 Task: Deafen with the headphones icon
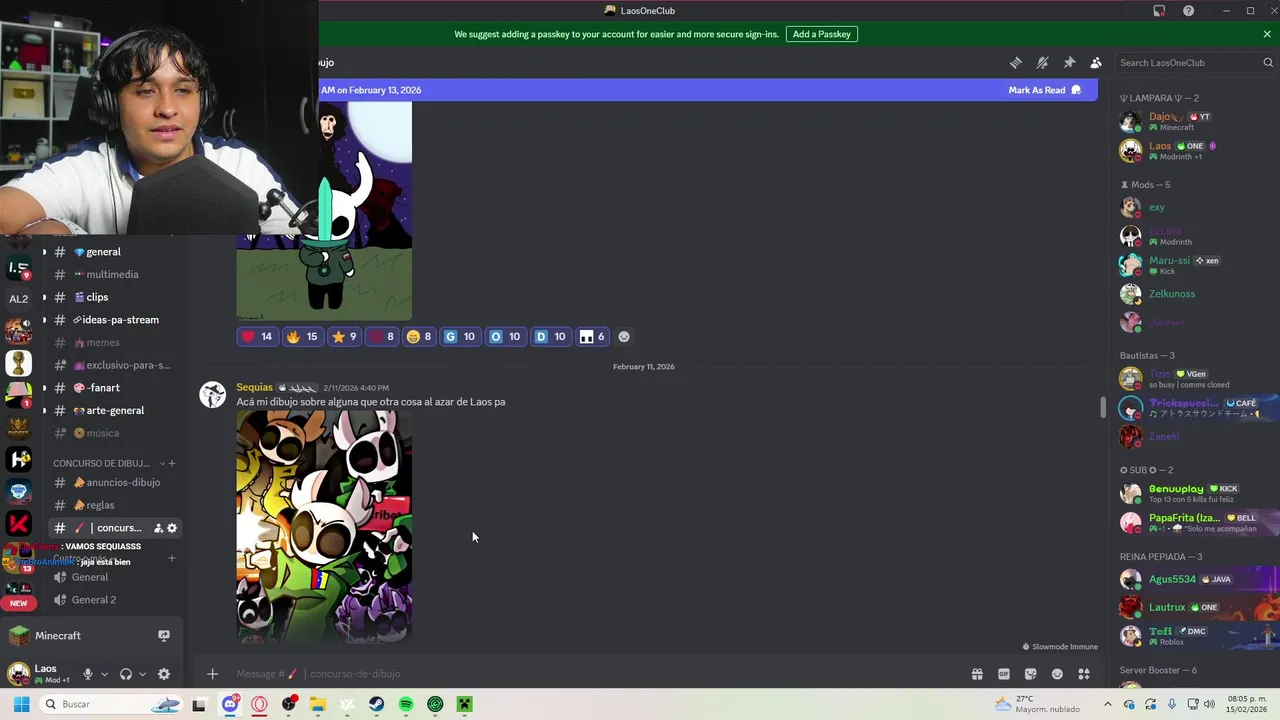[126, 674]
